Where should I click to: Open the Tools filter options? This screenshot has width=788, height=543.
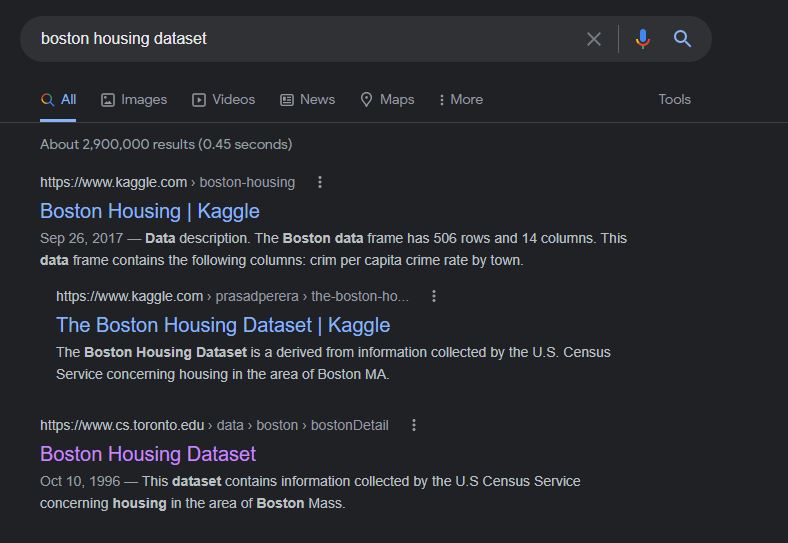pos(674,100)
